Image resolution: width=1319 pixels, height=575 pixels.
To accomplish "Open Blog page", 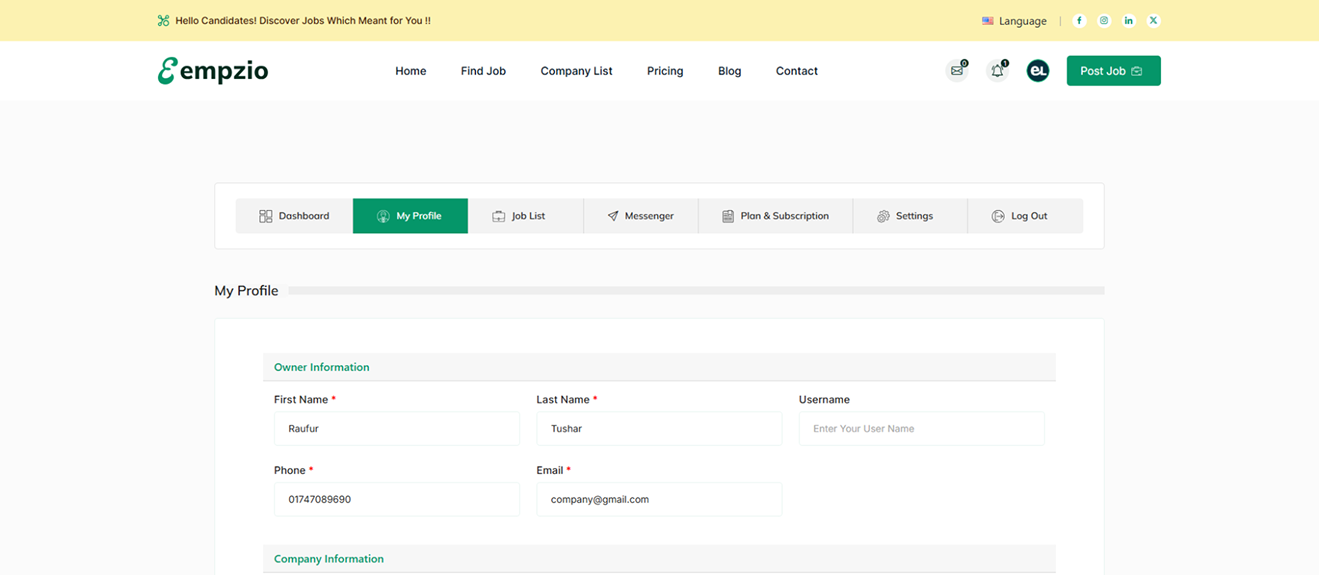I will [730, 71].
